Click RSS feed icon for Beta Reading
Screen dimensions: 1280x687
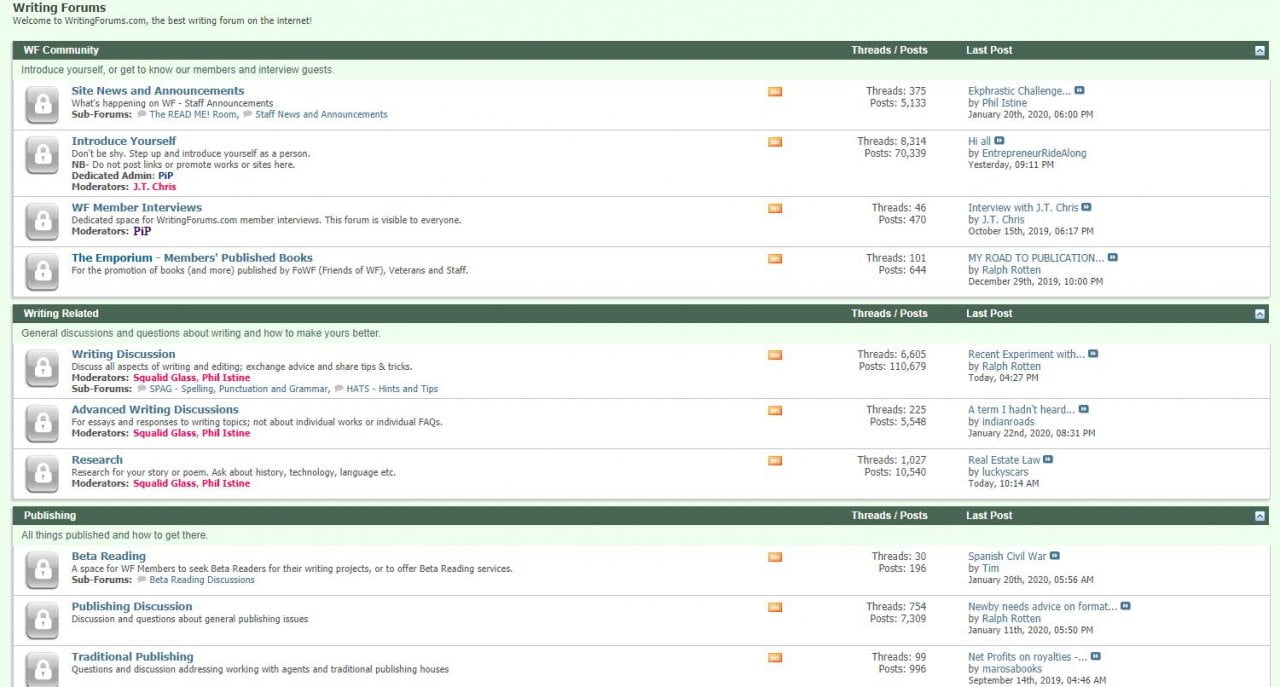[x=775, y=557]
